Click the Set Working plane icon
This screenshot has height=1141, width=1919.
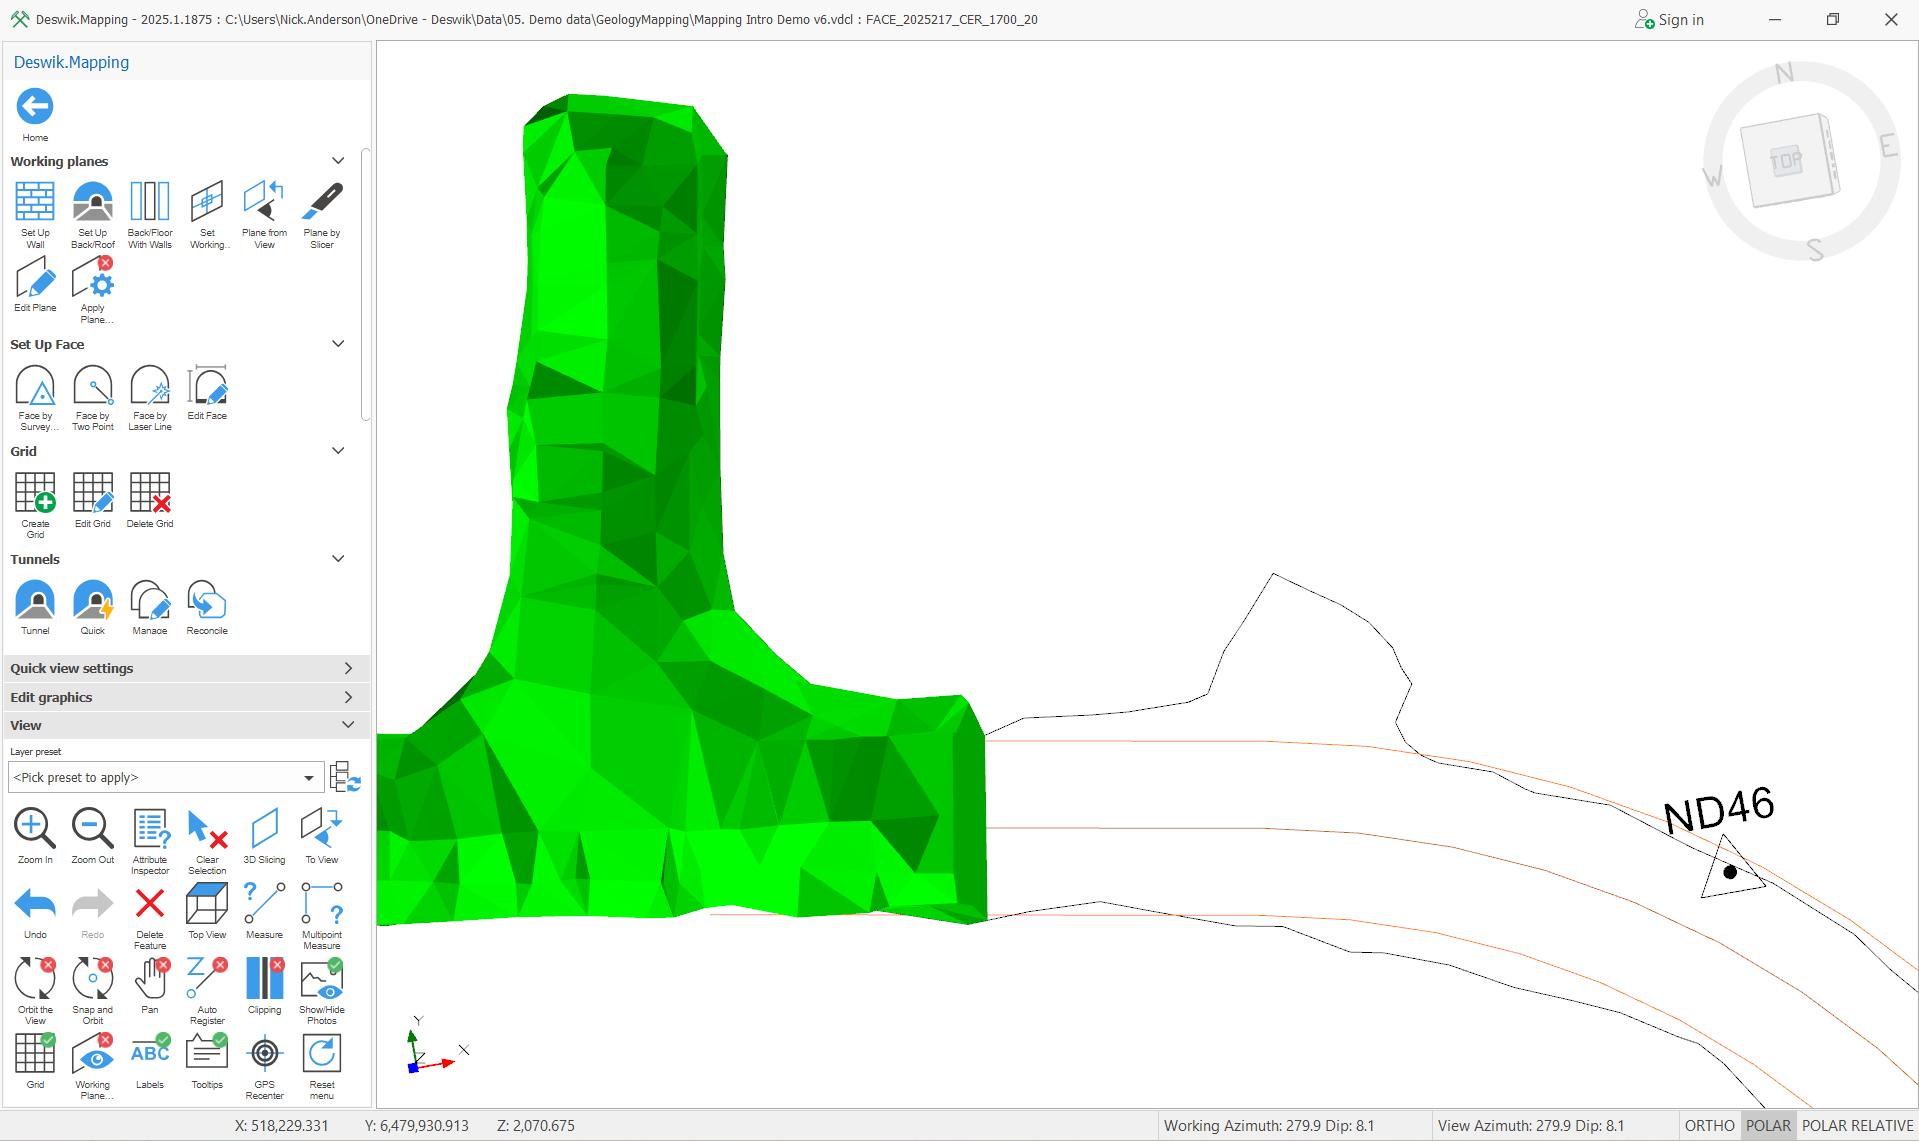point(207,214)
